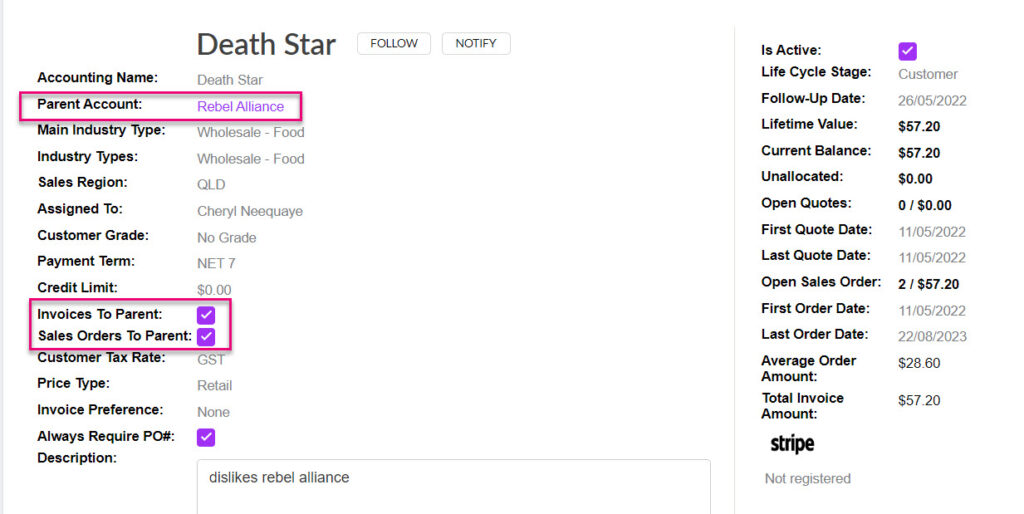
Task: Click the Sales Orders To Parent label
Action: pyautogui.click(x=115, y=336)
